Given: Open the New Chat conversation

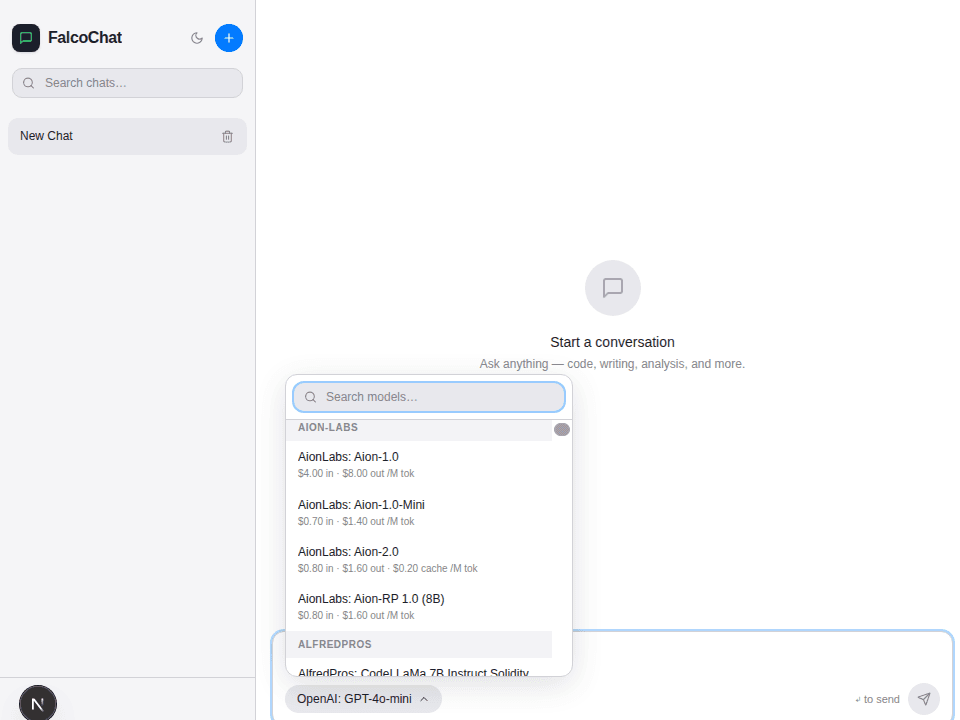Looking at the screenshot, I should point(127,136).
